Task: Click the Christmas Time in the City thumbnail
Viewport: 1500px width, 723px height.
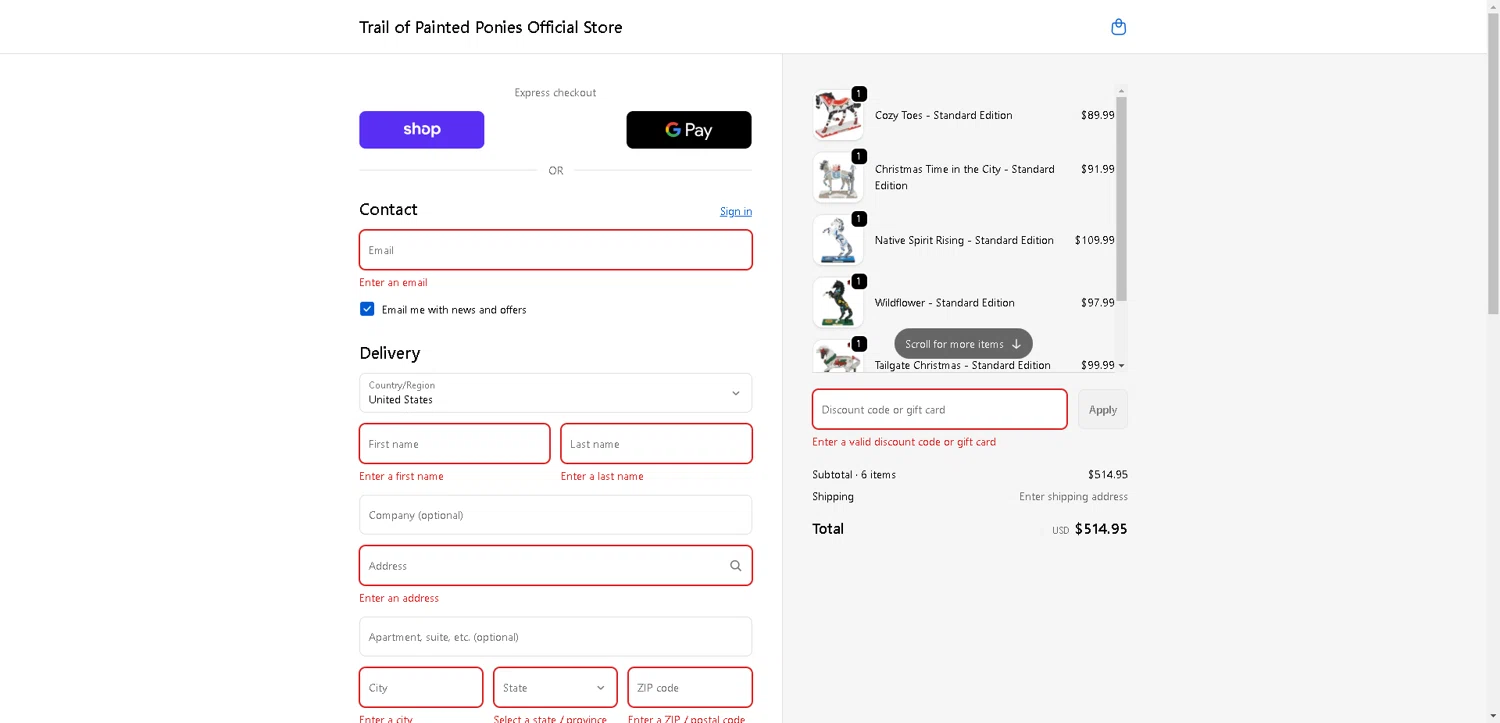Action: (x=838, y=177)
